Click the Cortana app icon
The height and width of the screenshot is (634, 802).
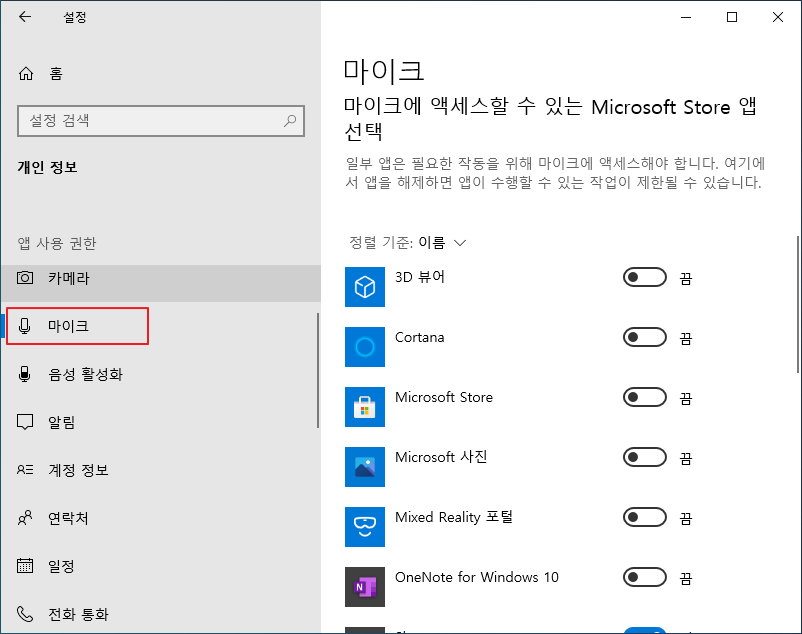coord(365,347)
